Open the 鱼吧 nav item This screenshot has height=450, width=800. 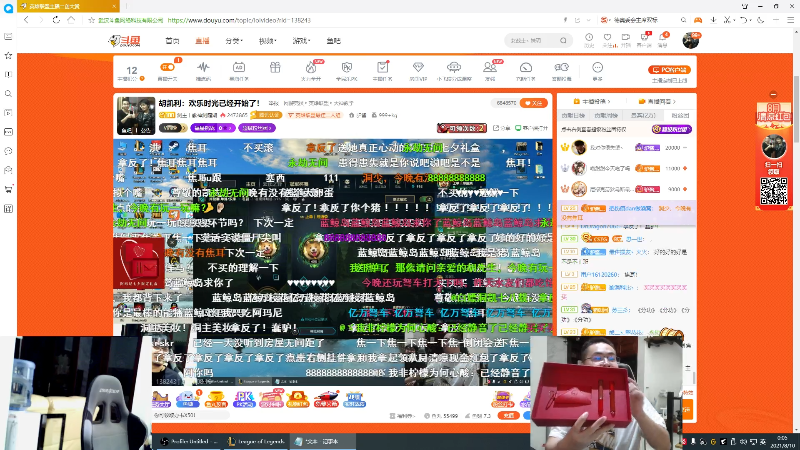tap(334, 41)
